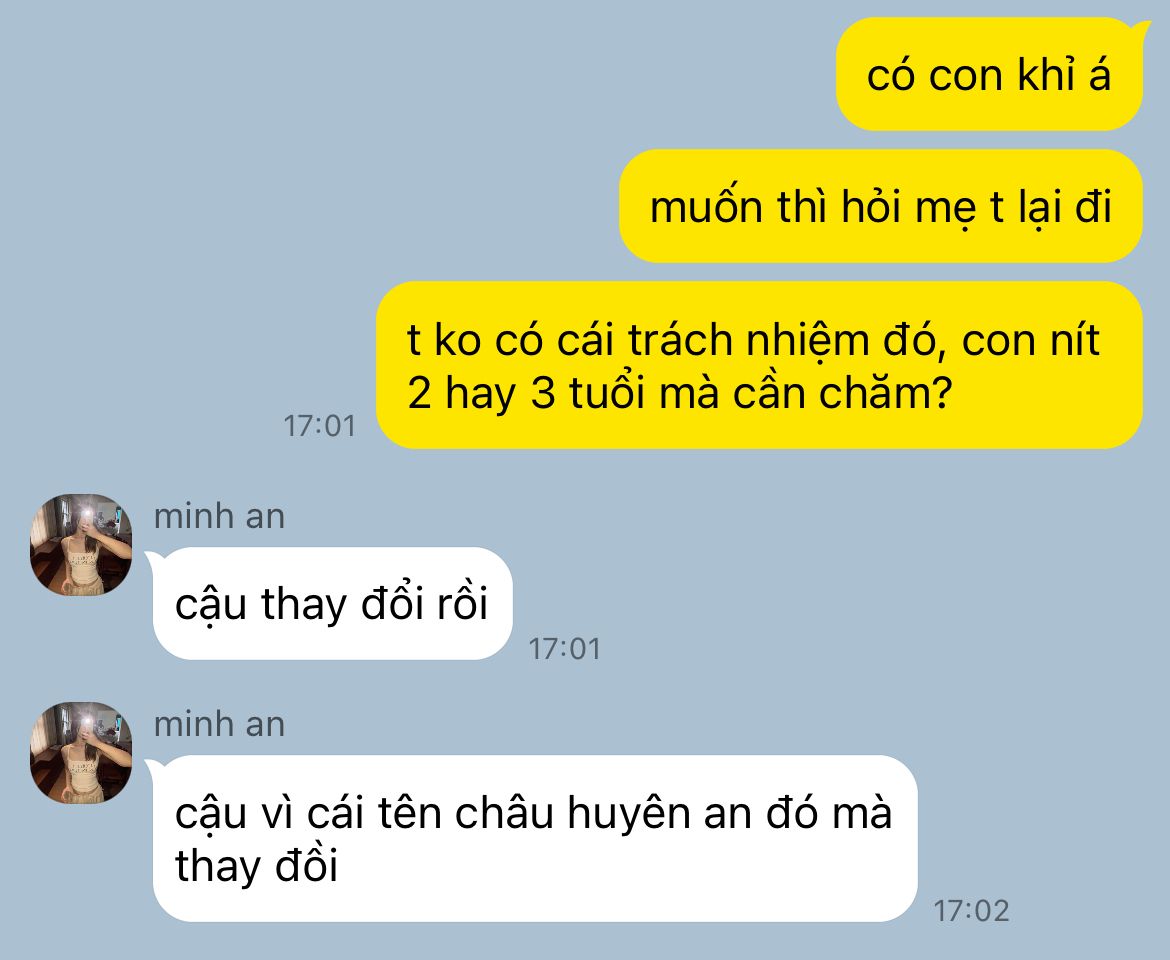Screen dimensions: 1170x960
Task: Click the word 'rồi' in the short white bubble
Action: 463,603
